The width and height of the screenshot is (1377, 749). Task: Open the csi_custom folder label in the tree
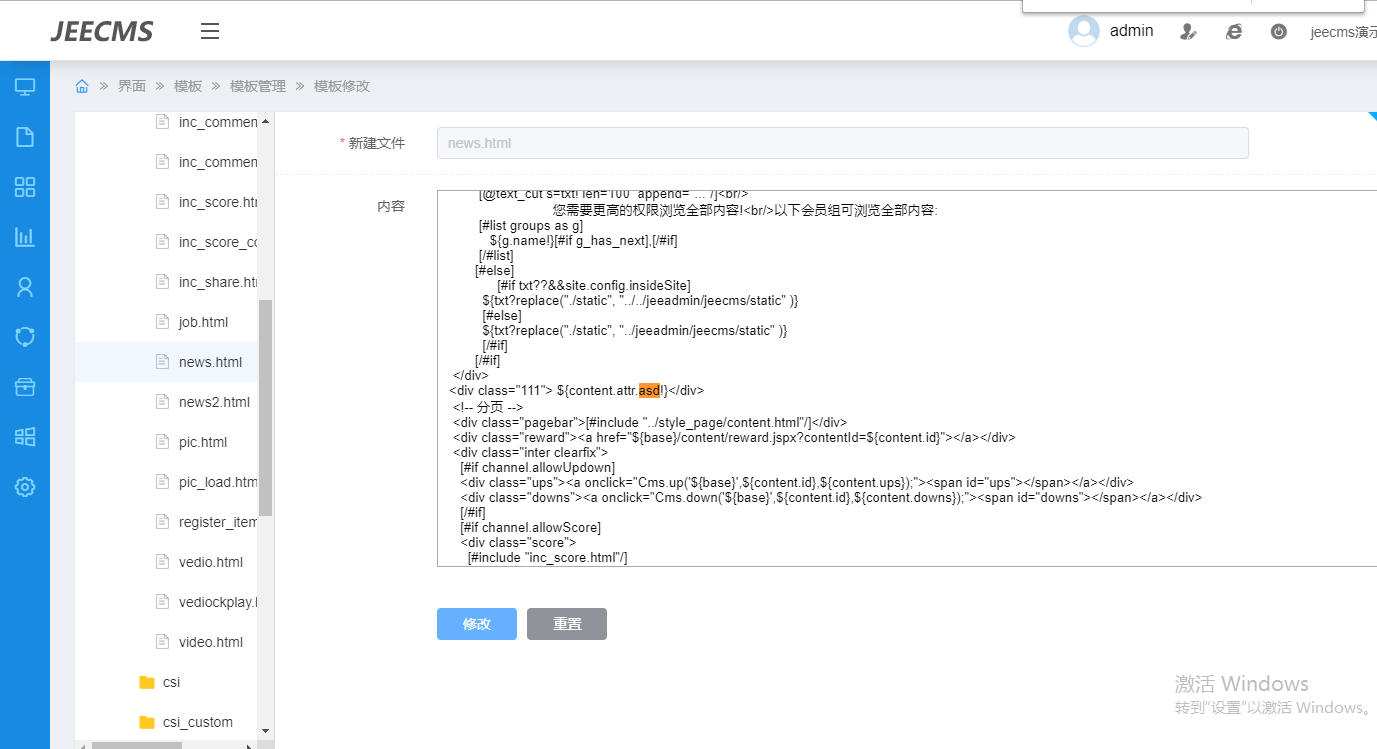[x=198, y=722]
